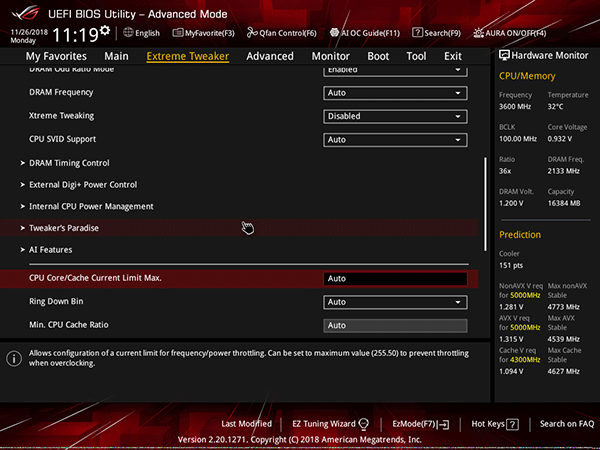Click the date 11/26/2018 Monday
The image size is (600, 450).
click(29, 36)
